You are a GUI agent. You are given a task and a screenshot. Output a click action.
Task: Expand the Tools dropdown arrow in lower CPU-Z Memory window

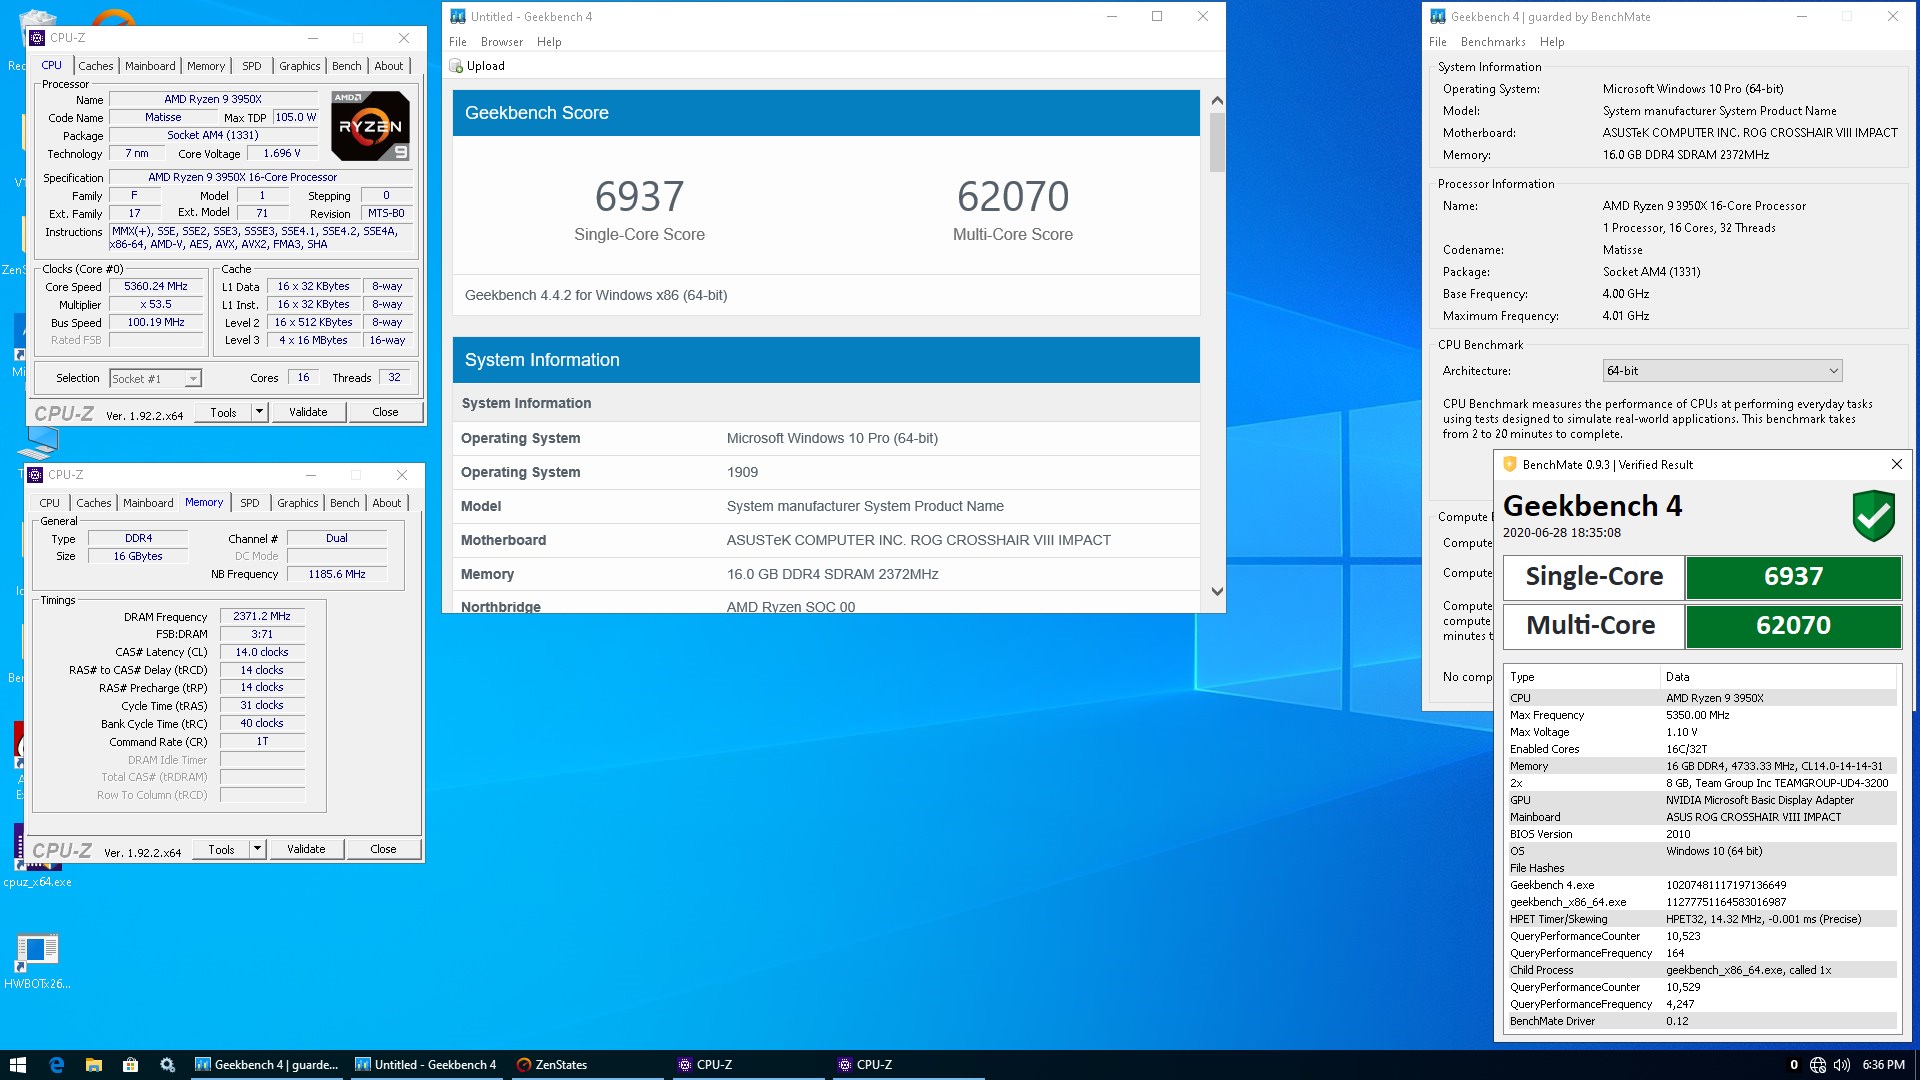(257, 849)
